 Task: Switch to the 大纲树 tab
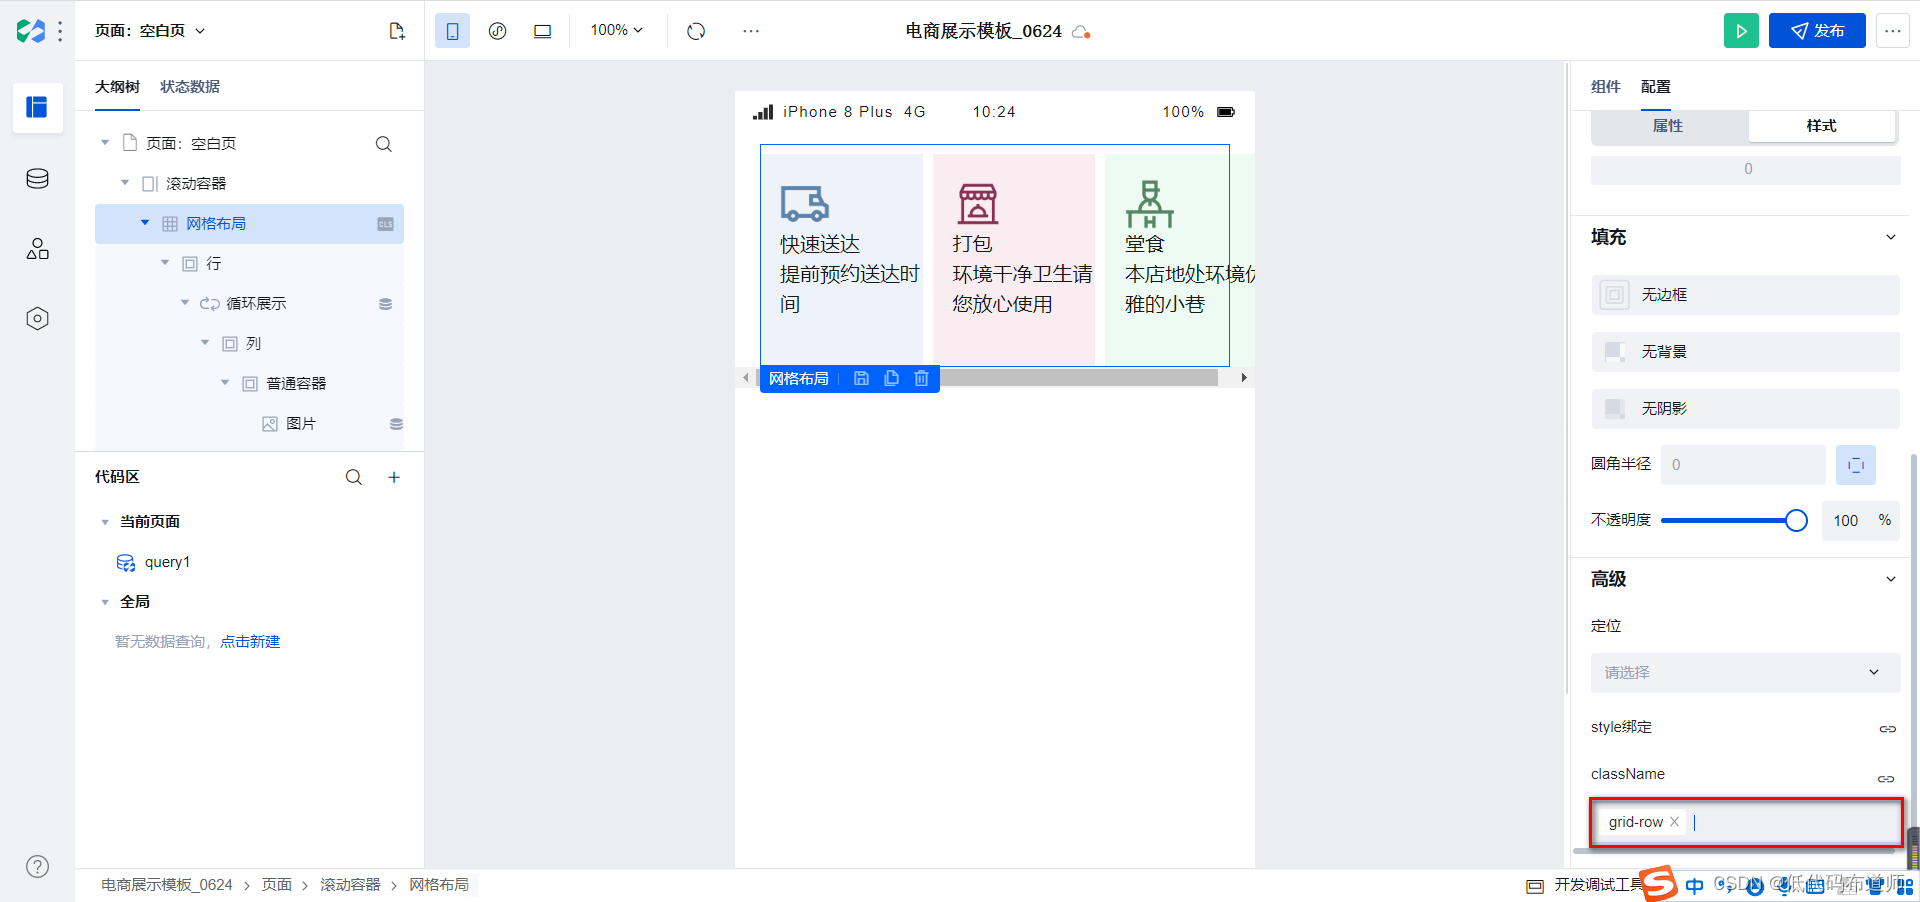(x=117, y=87)
